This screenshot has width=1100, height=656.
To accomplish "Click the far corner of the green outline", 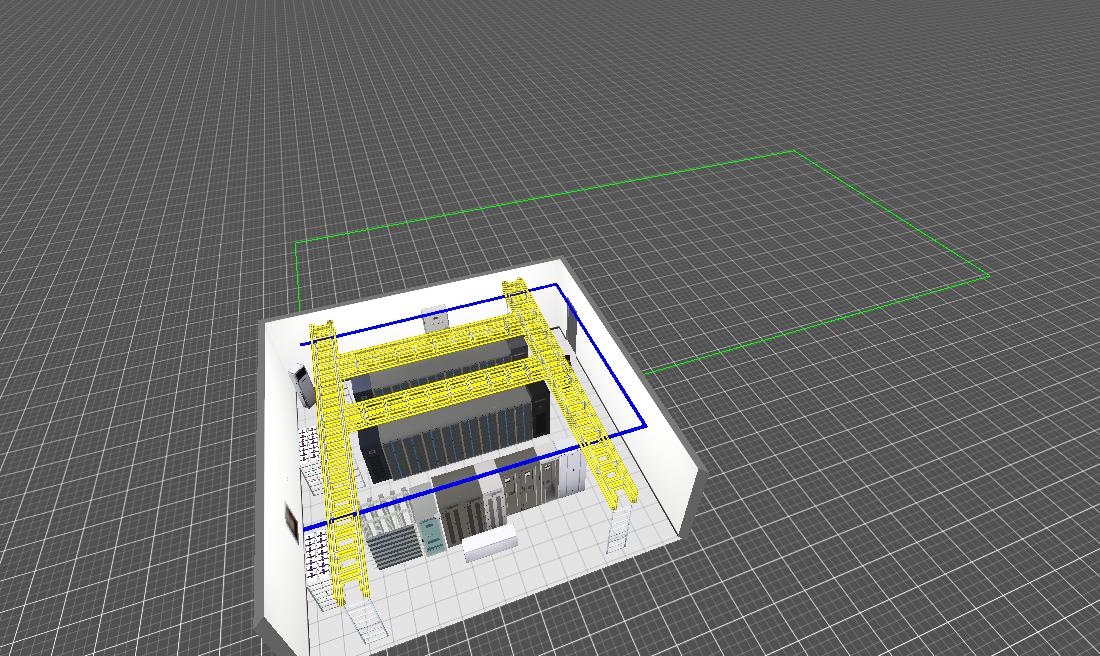I will (795, 151).
